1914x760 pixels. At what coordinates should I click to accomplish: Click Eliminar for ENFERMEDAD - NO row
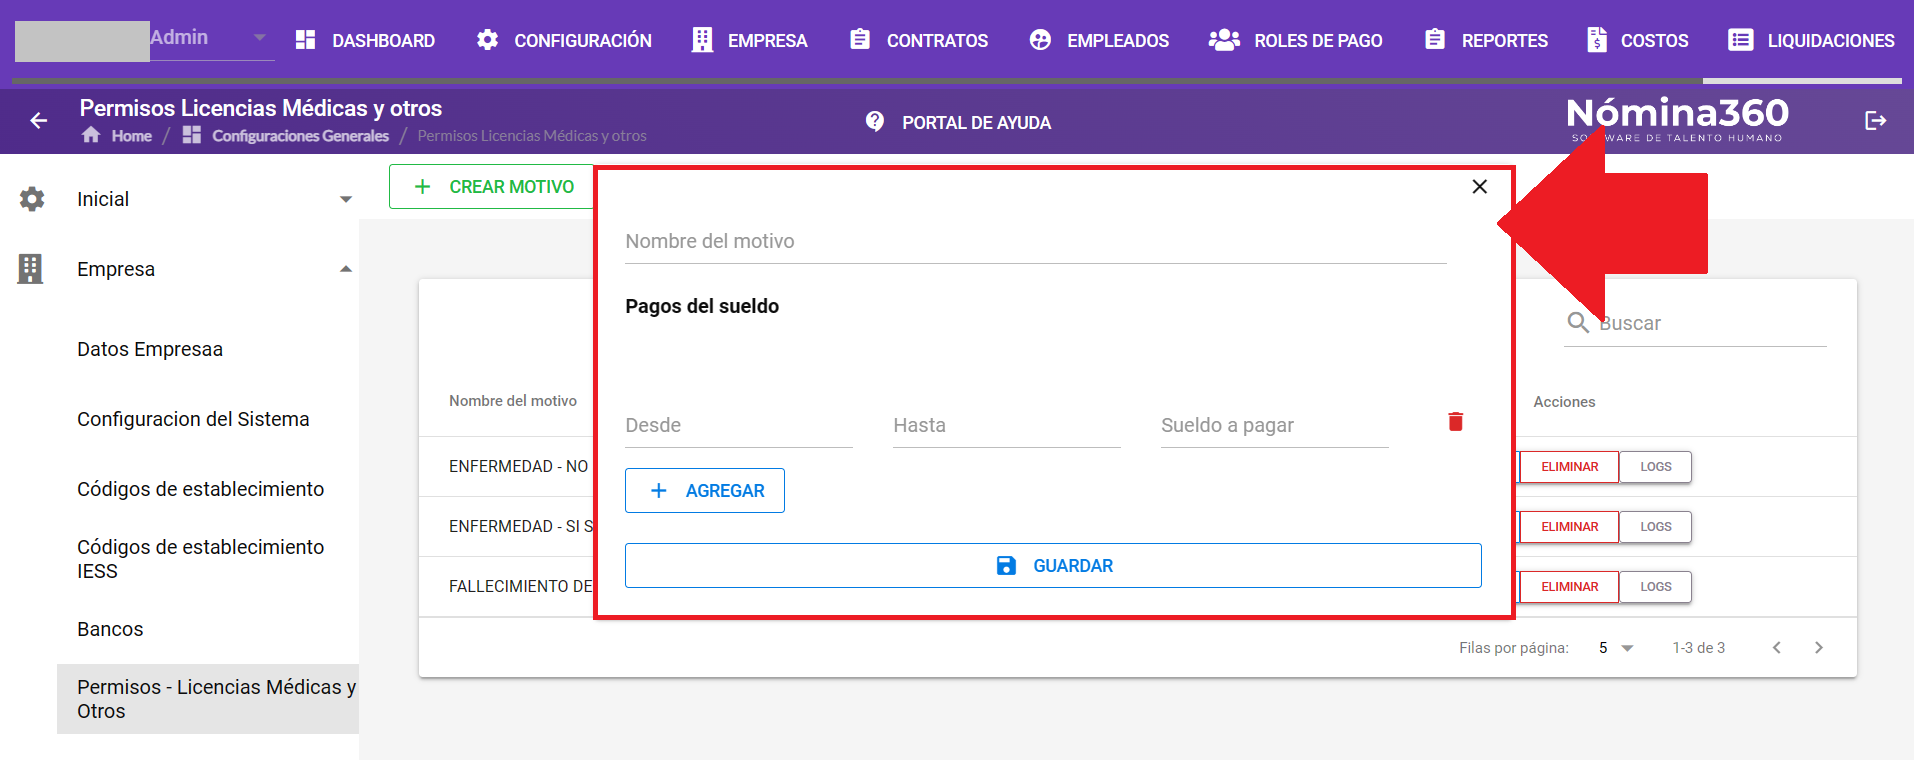pos(1569,467)
